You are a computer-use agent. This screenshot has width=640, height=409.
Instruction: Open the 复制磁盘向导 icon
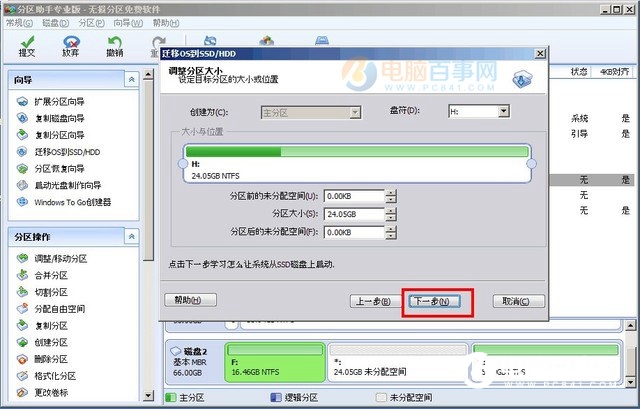pyautogui.click(x=22, y=118)
